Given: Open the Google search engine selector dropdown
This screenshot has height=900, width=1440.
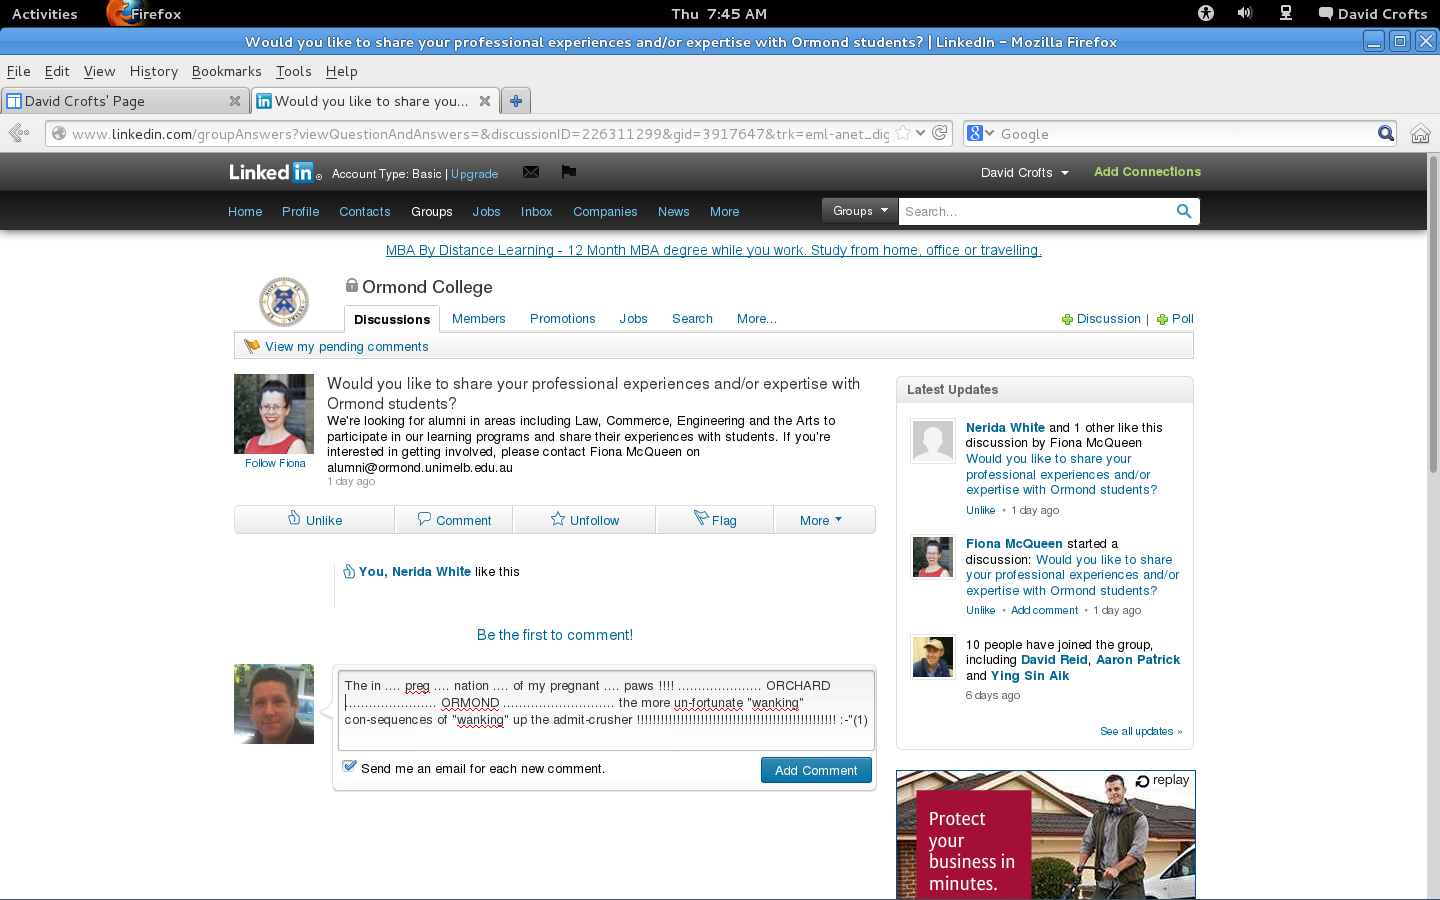Looking at the screenshot, I should pyautogui.click(x=981, y=133).
